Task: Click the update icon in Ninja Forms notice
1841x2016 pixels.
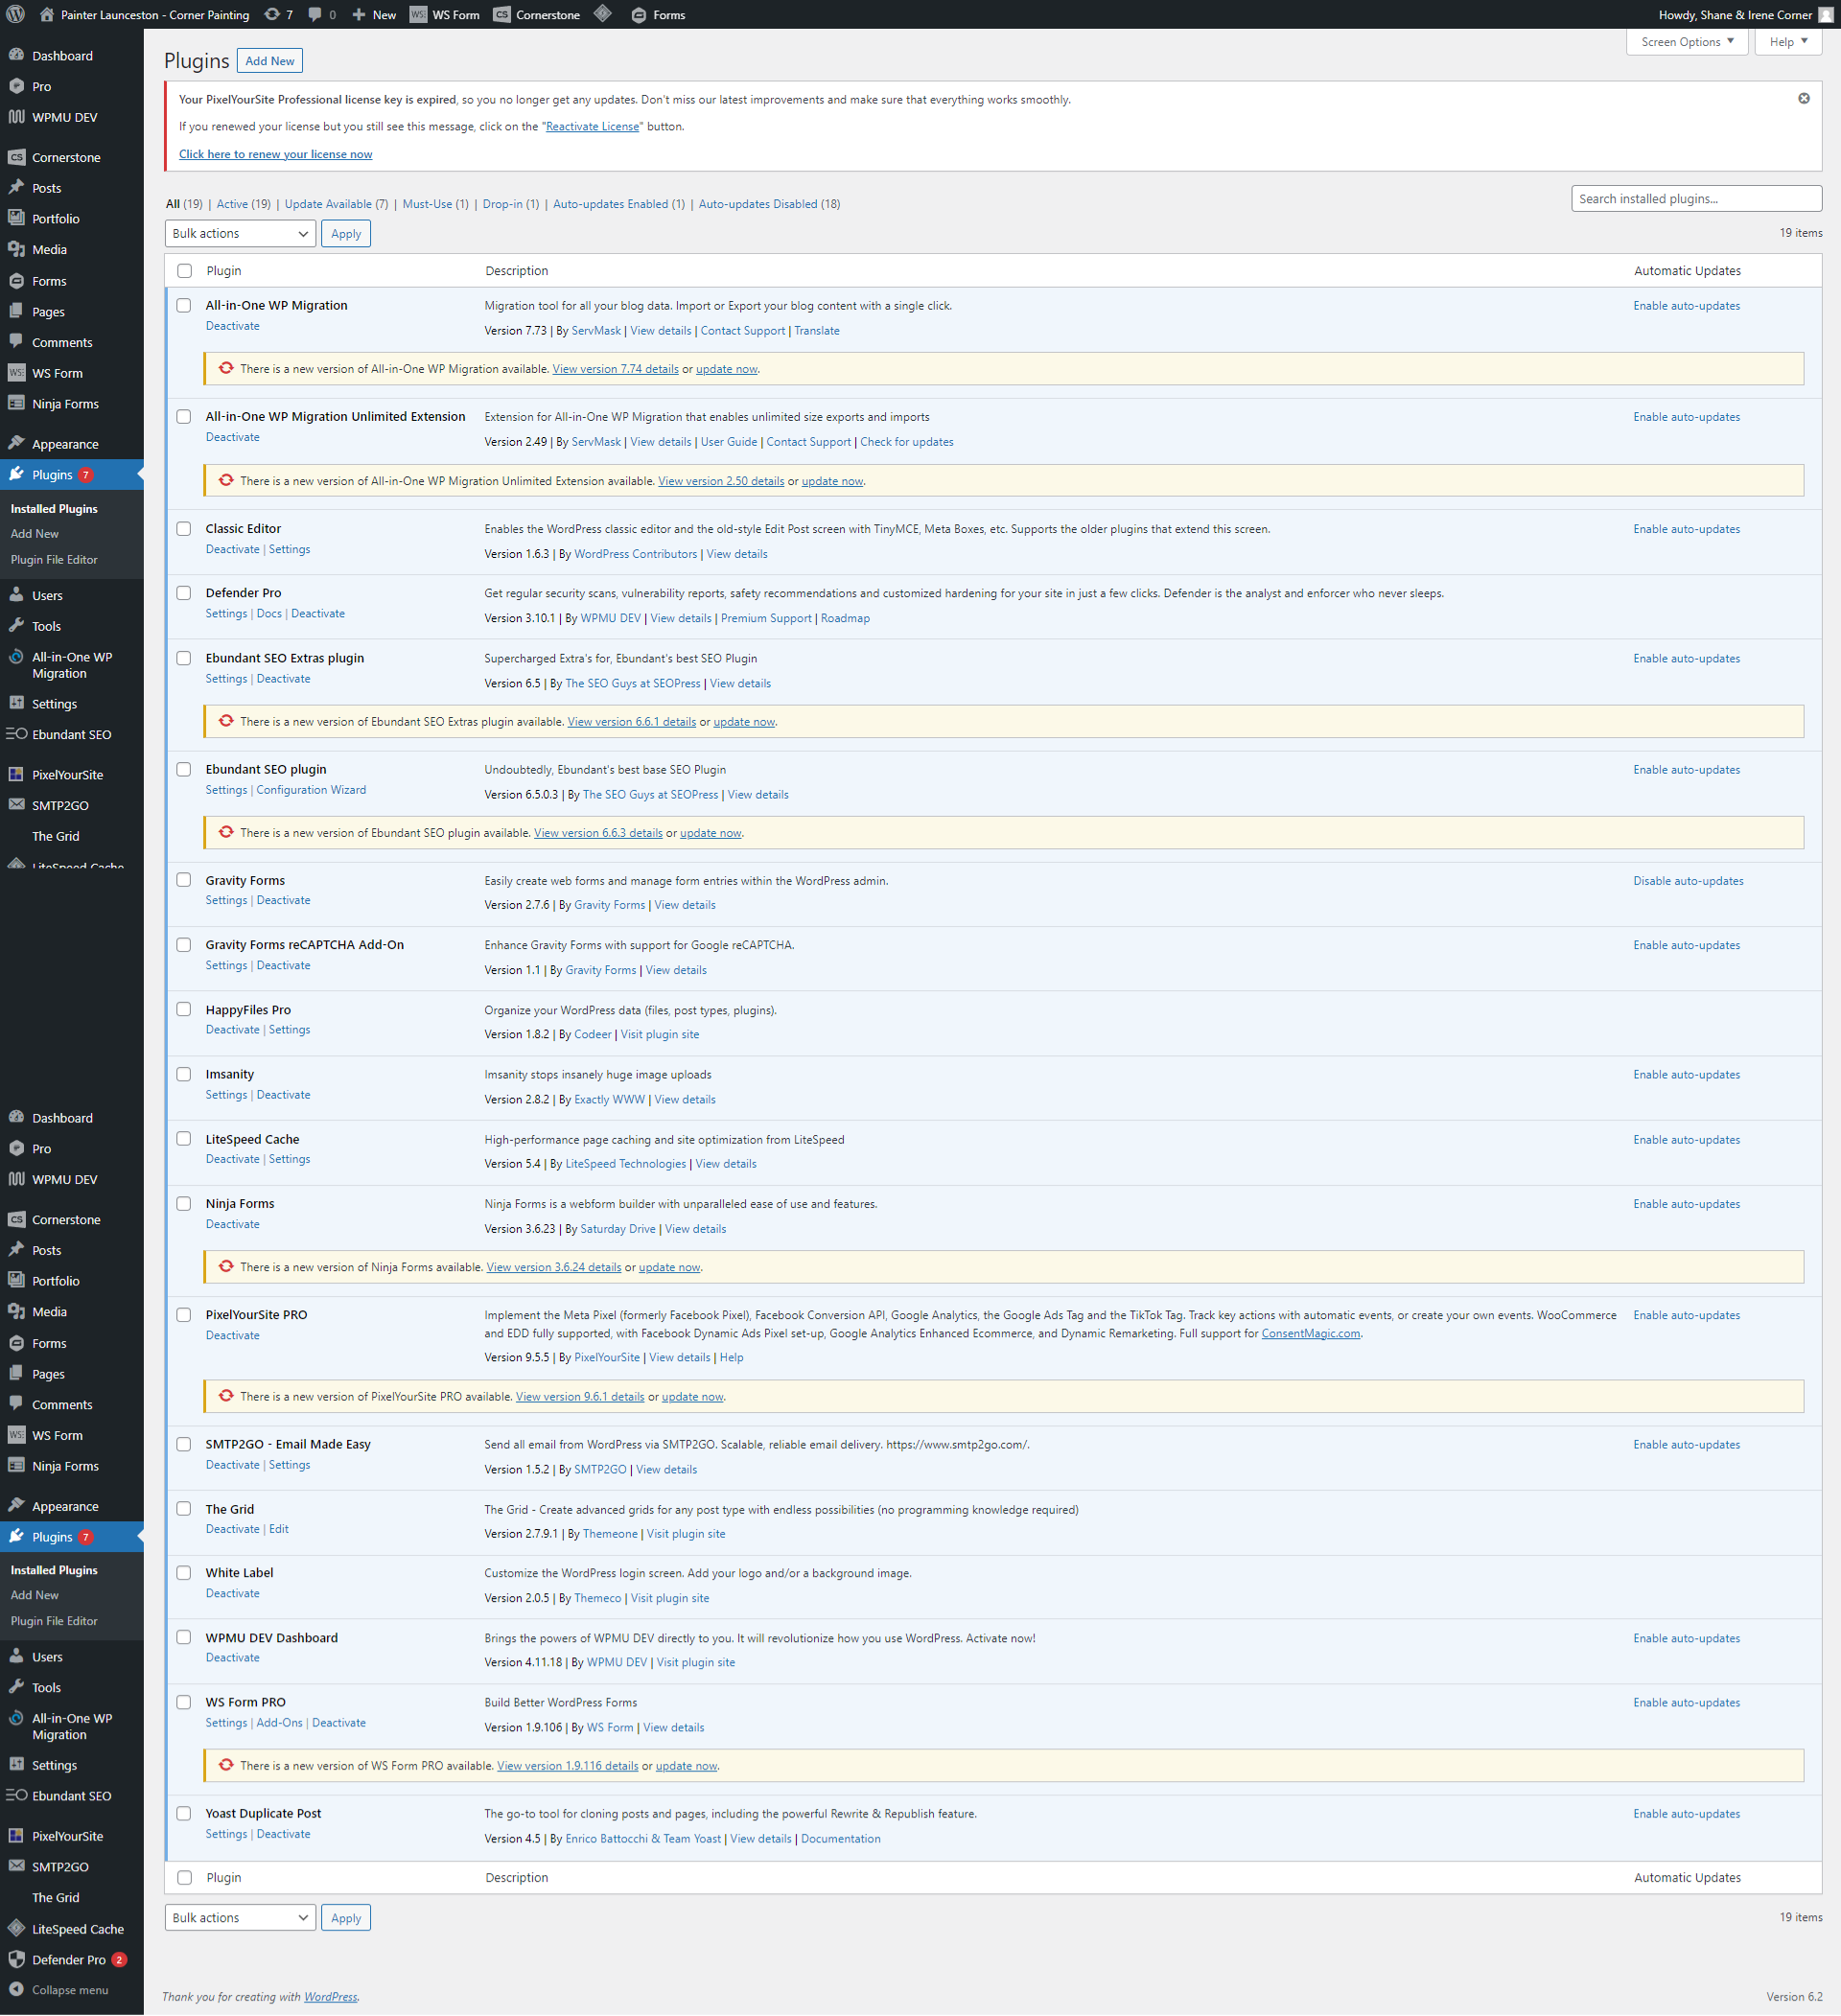Action: tap(226, 1266)
